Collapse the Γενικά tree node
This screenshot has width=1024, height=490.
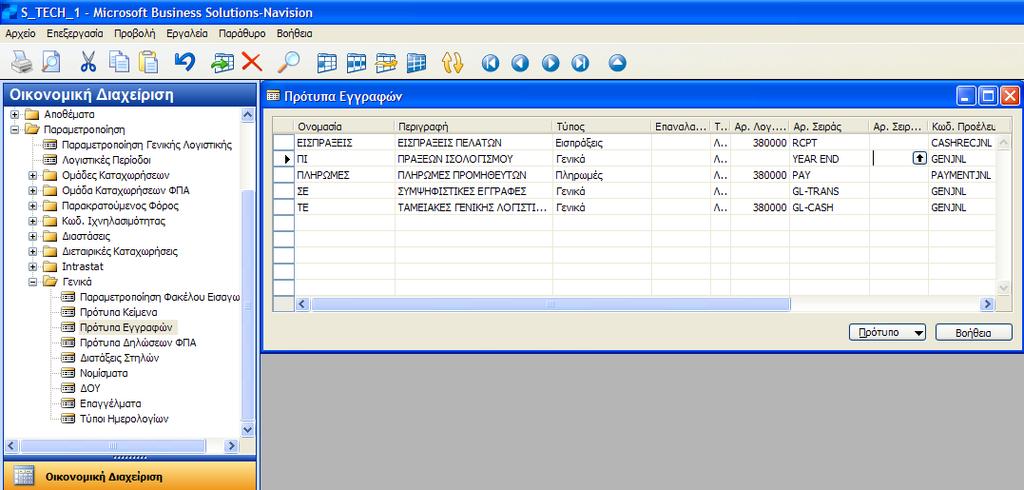tap(33, 282)
